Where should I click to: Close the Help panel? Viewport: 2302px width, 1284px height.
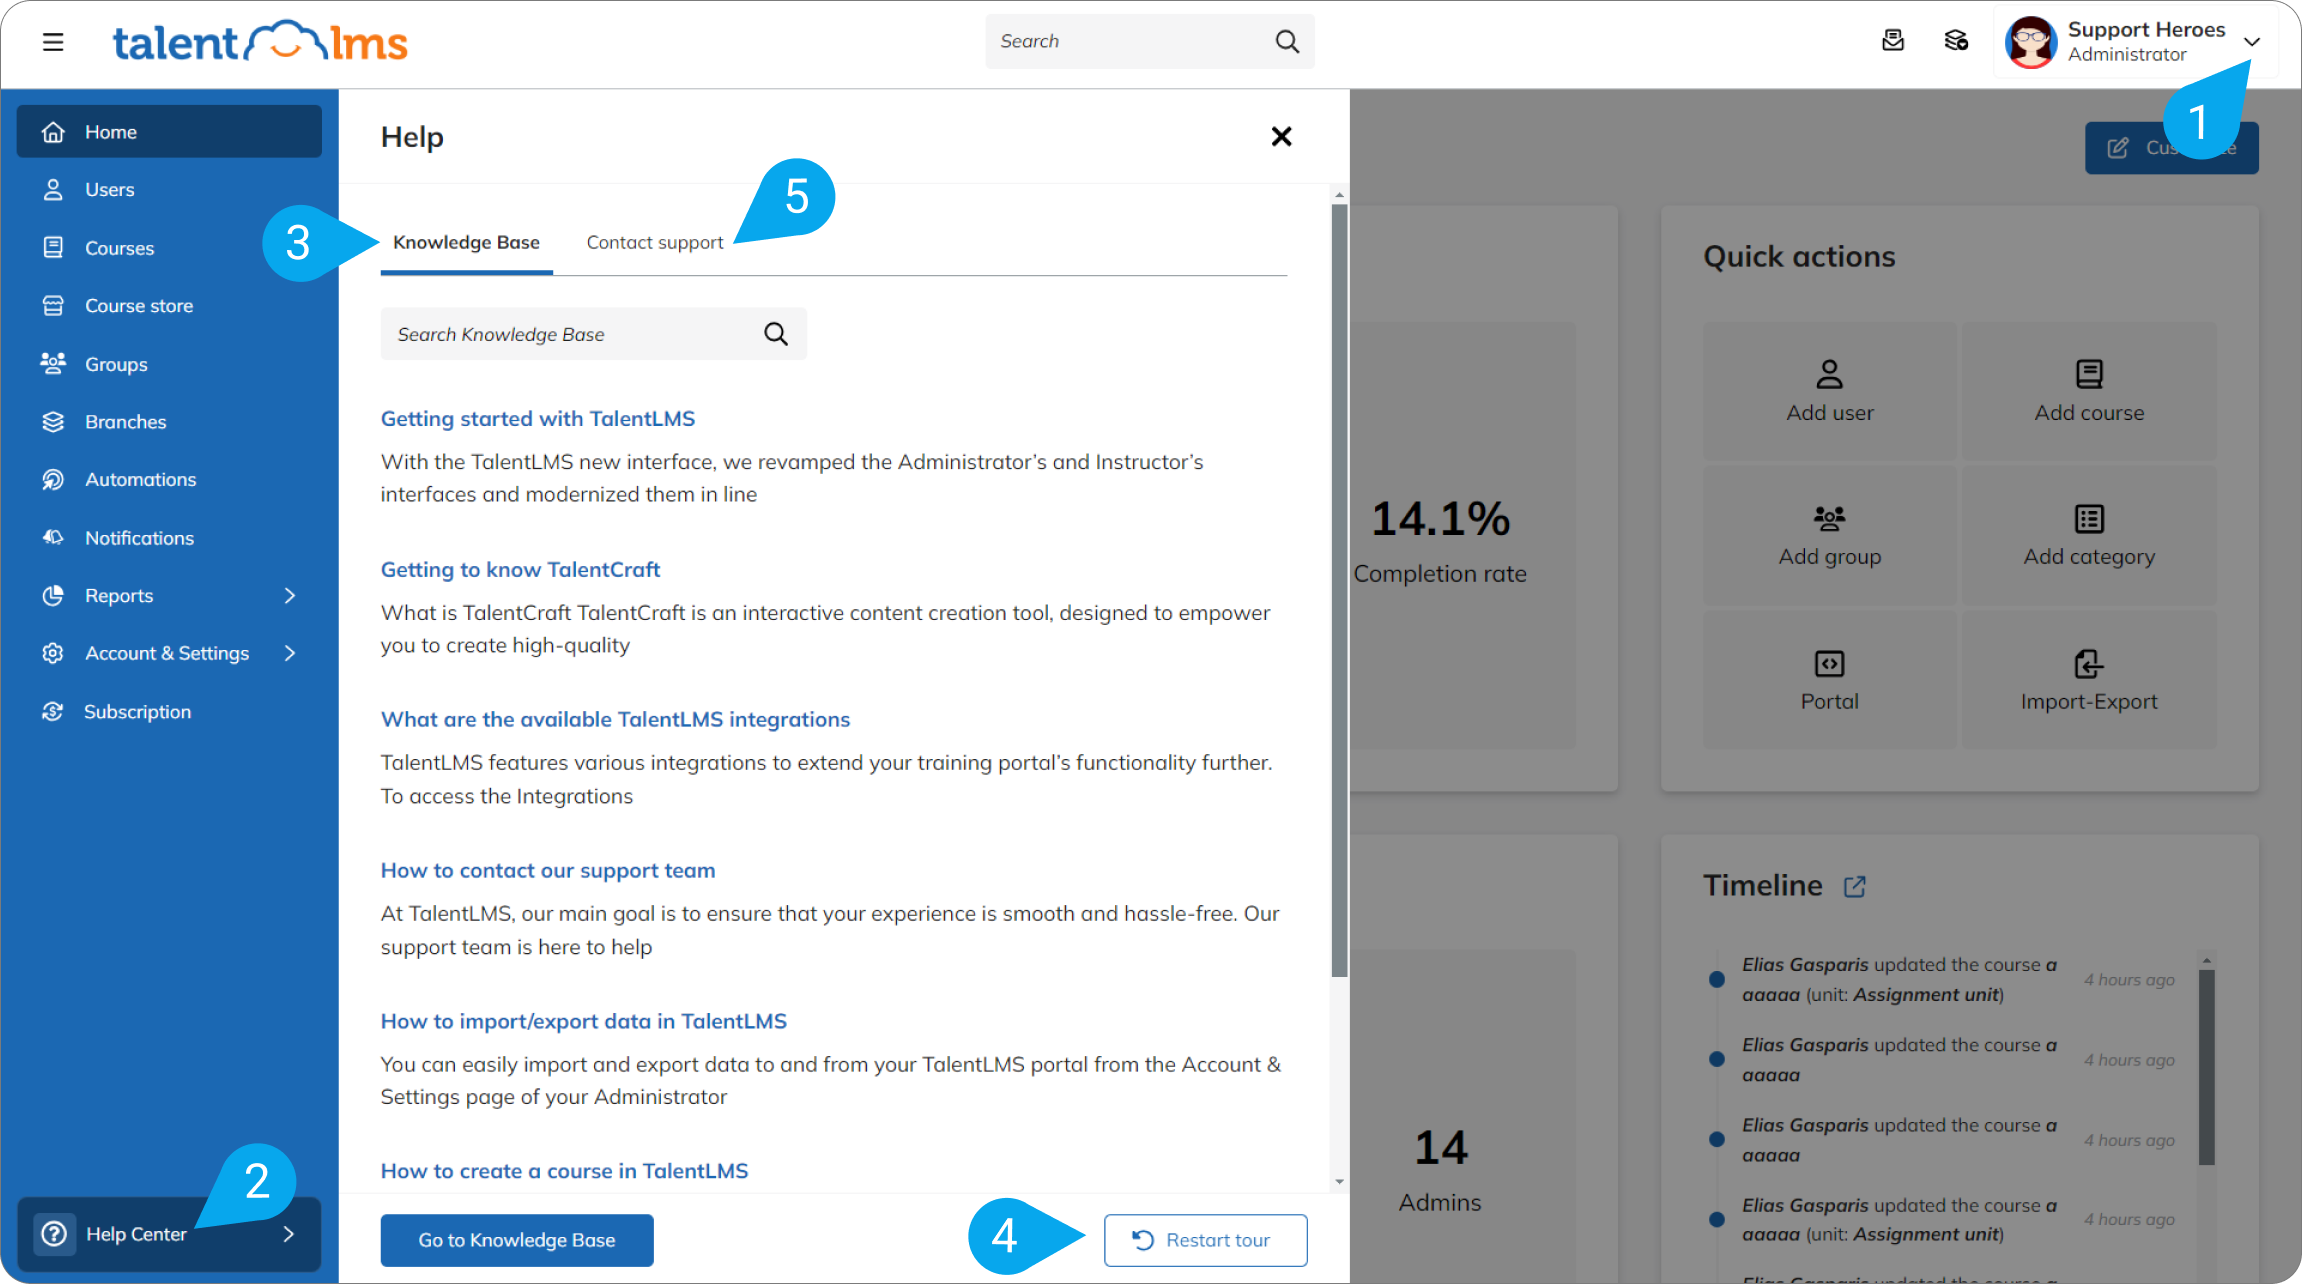point(1281,137)
